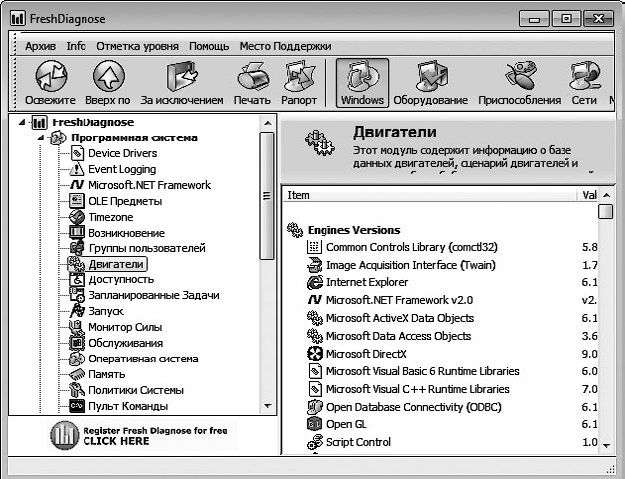Select the Windows toolbar category icon
This screenshot has width=625, height=479.
click(362, 77)
